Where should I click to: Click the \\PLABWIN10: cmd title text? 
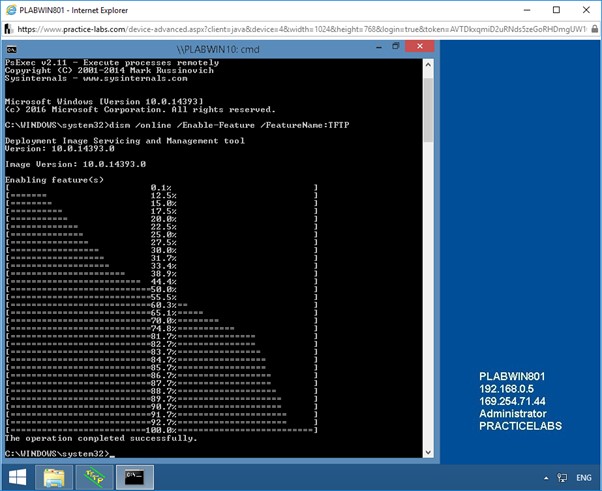tap(218, 50)
